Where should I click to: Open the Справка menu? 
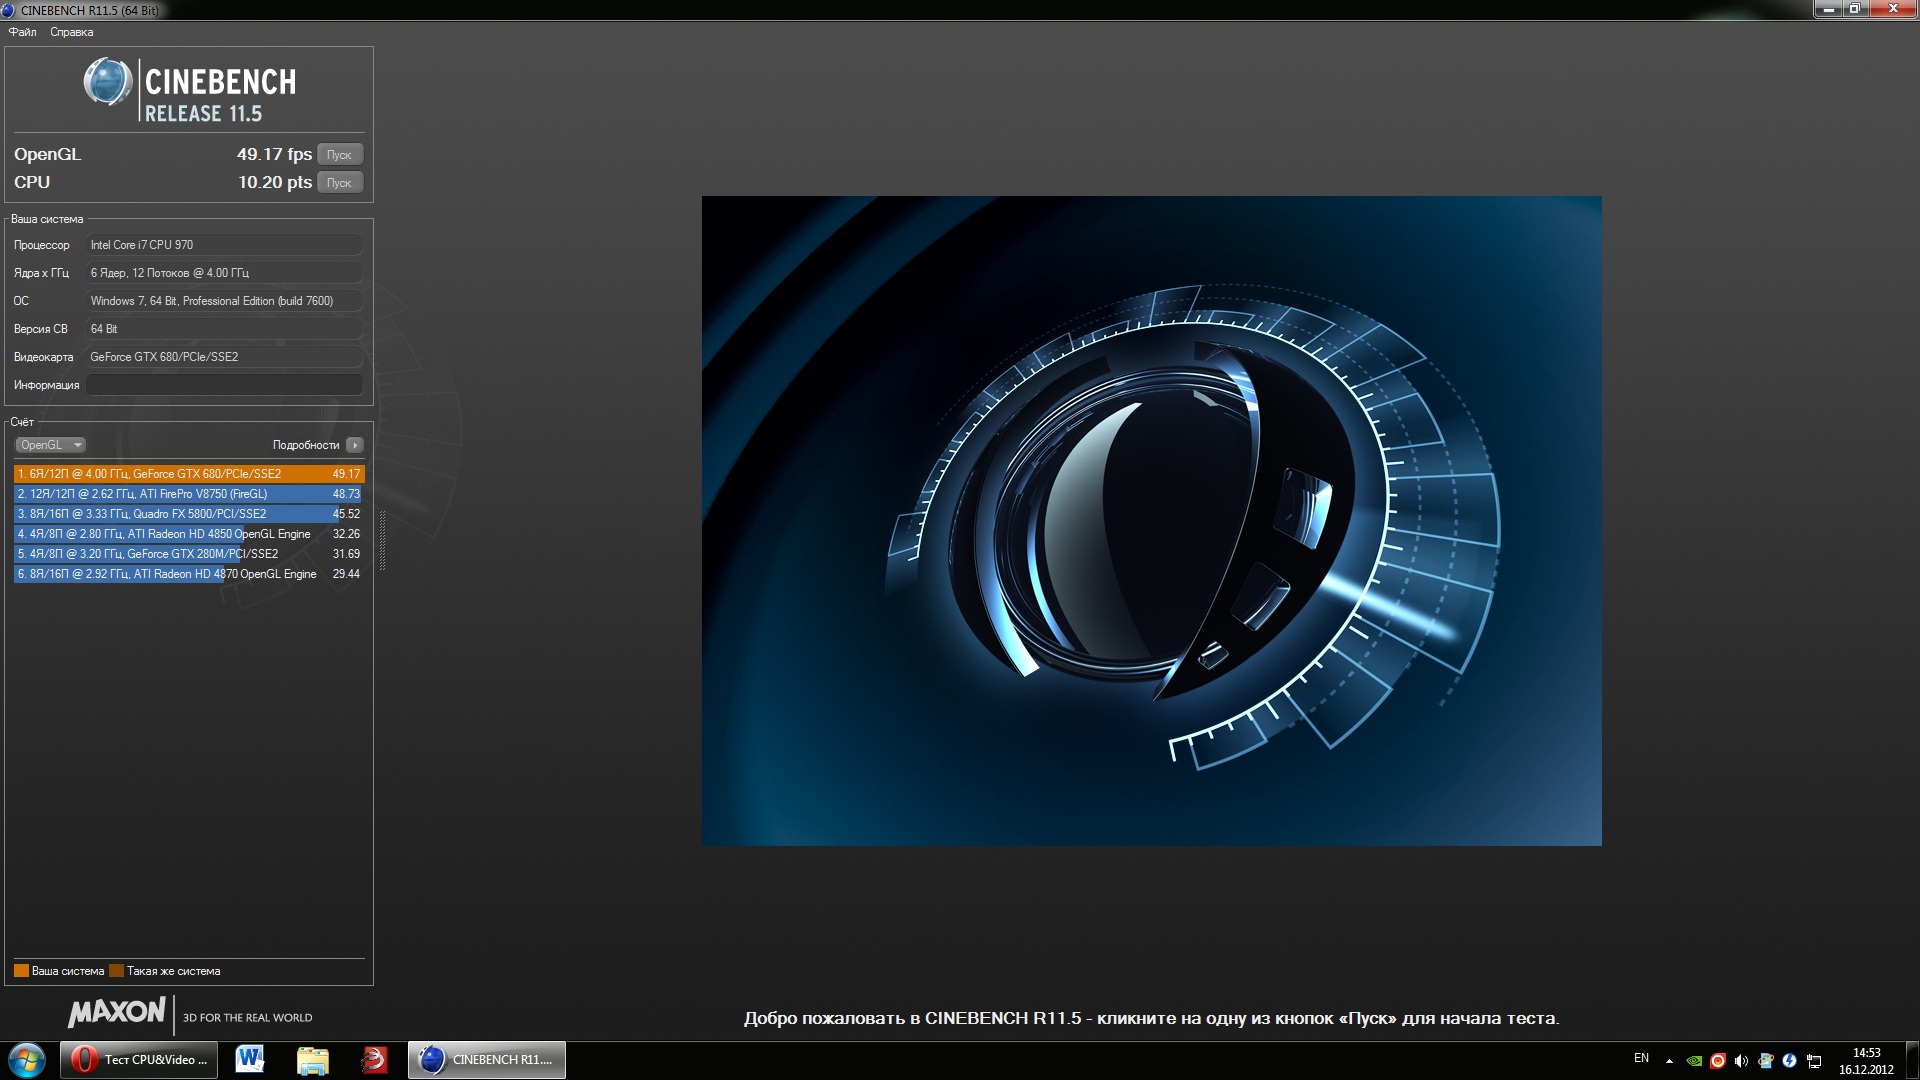72,32
